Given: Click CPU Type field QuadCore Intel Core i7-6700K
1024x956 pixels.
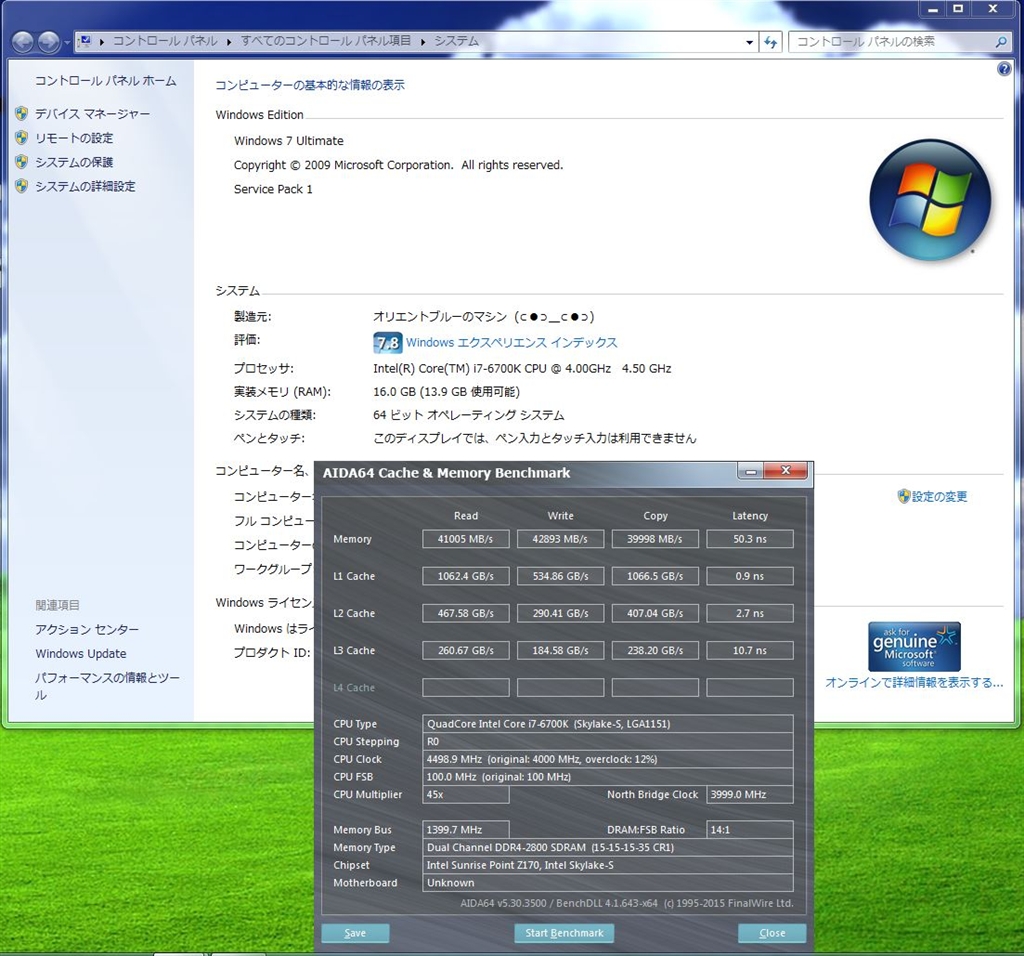Looking at the screenshot, I should pyautogui.click(x=608, y=724).
